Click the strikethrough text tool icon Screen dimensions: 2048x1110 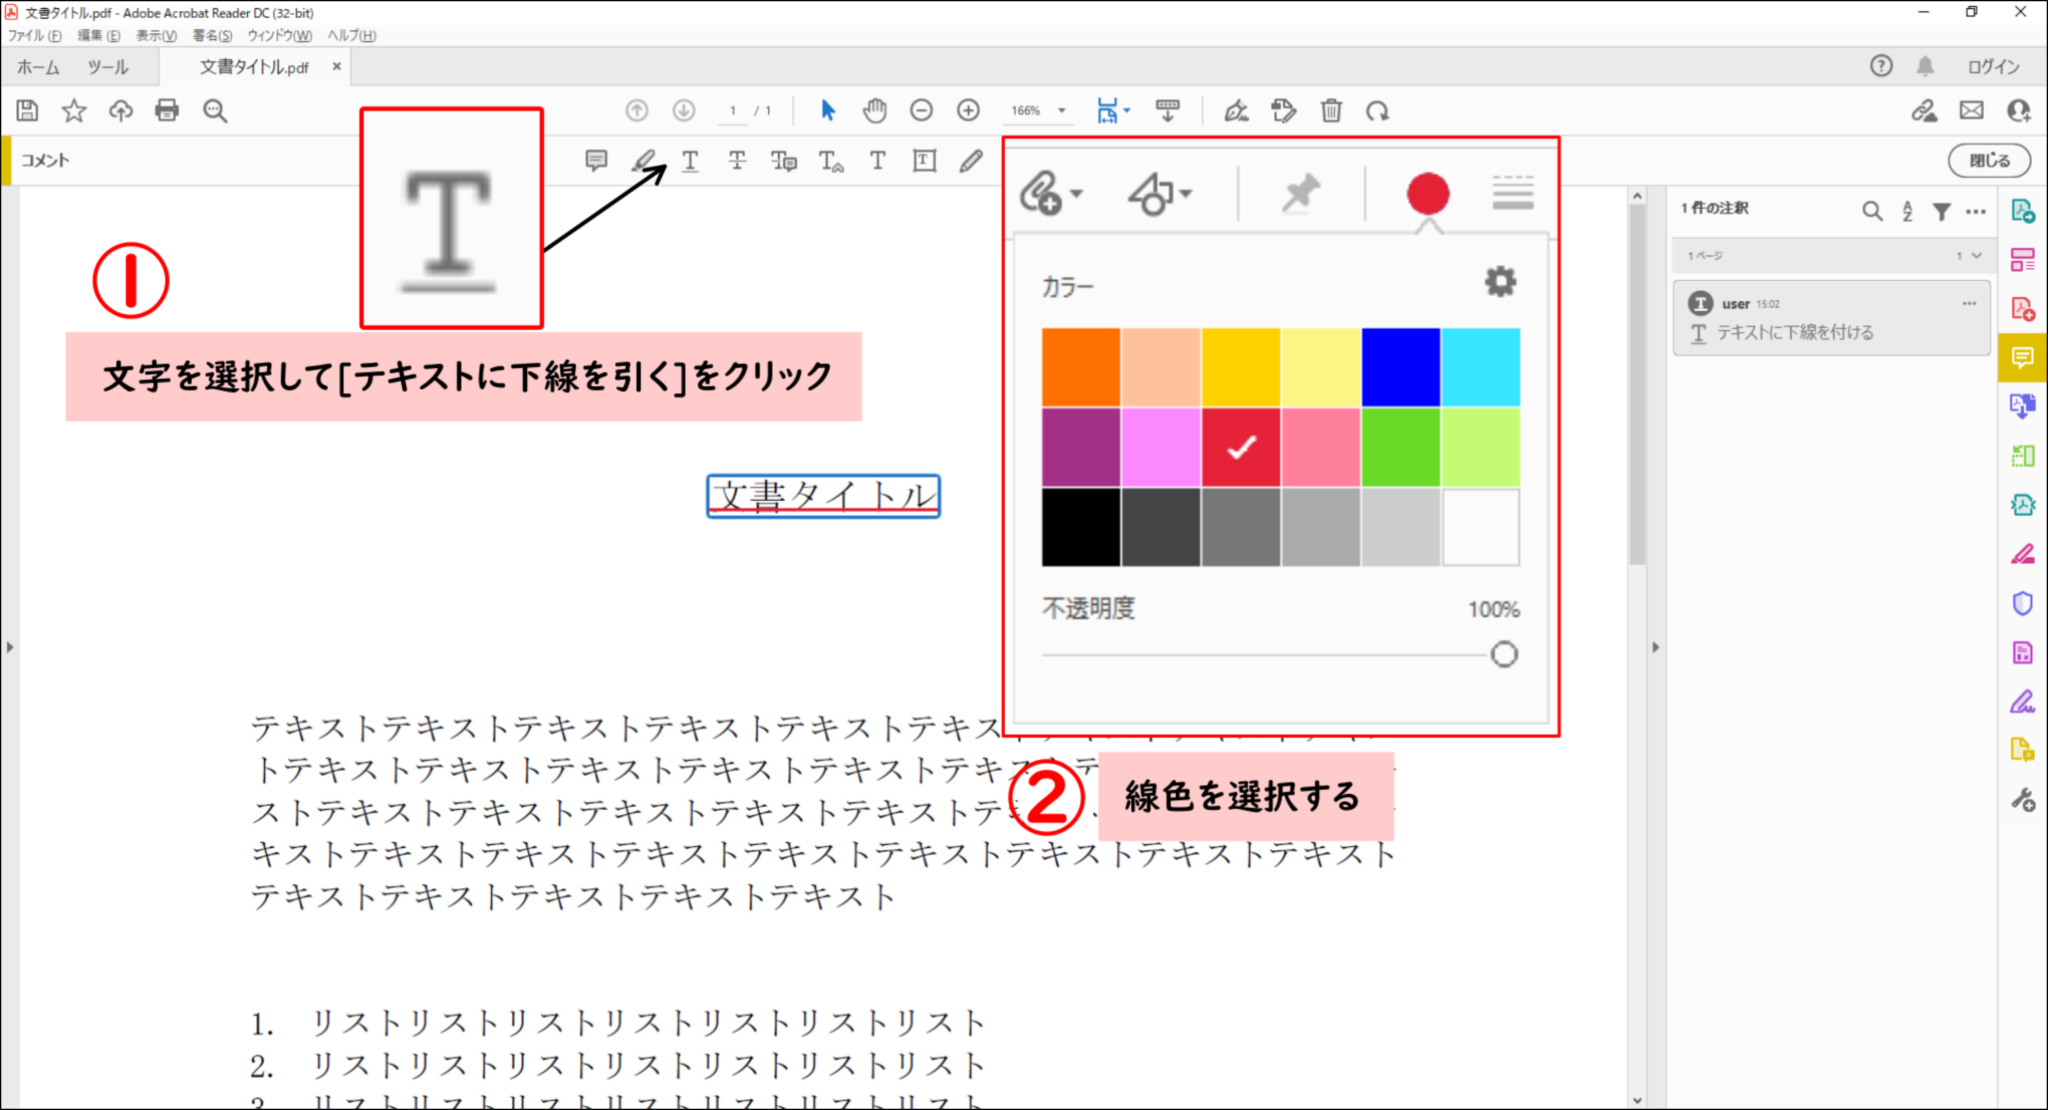[x=737, y=161]
